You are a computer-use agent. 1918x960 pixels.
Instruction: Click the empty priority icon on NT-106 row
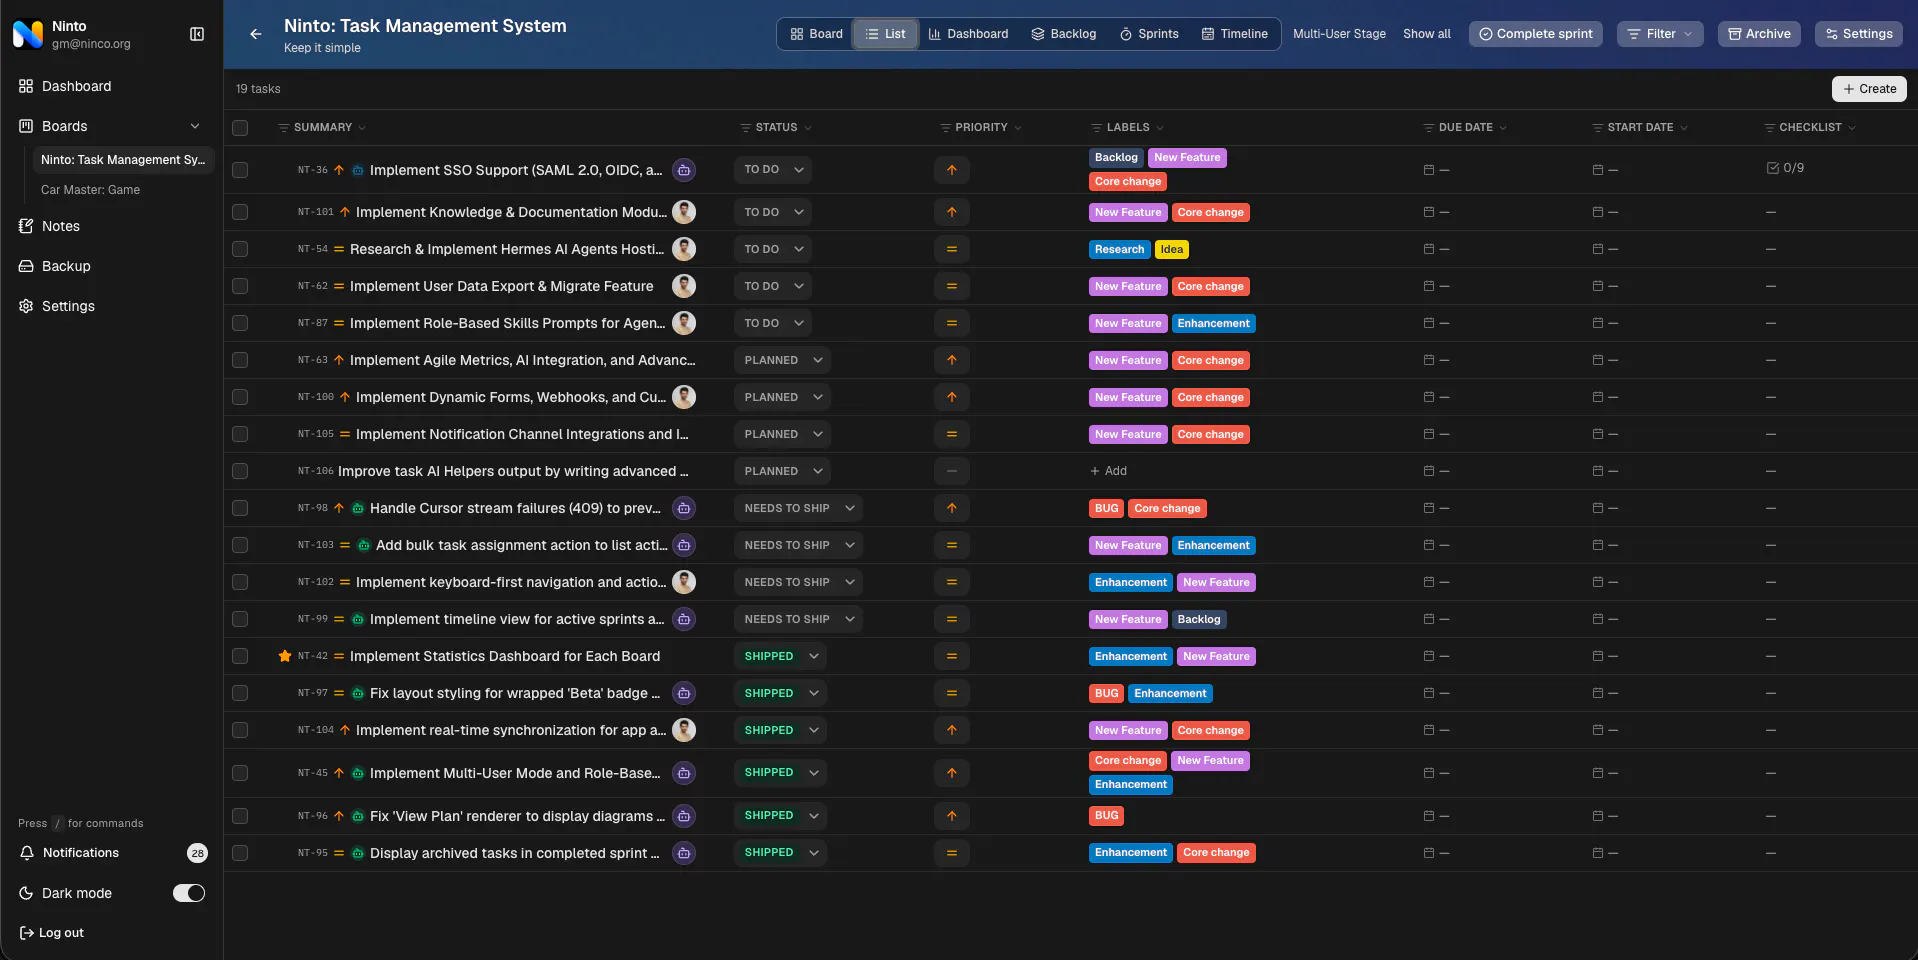click(952, 471)
